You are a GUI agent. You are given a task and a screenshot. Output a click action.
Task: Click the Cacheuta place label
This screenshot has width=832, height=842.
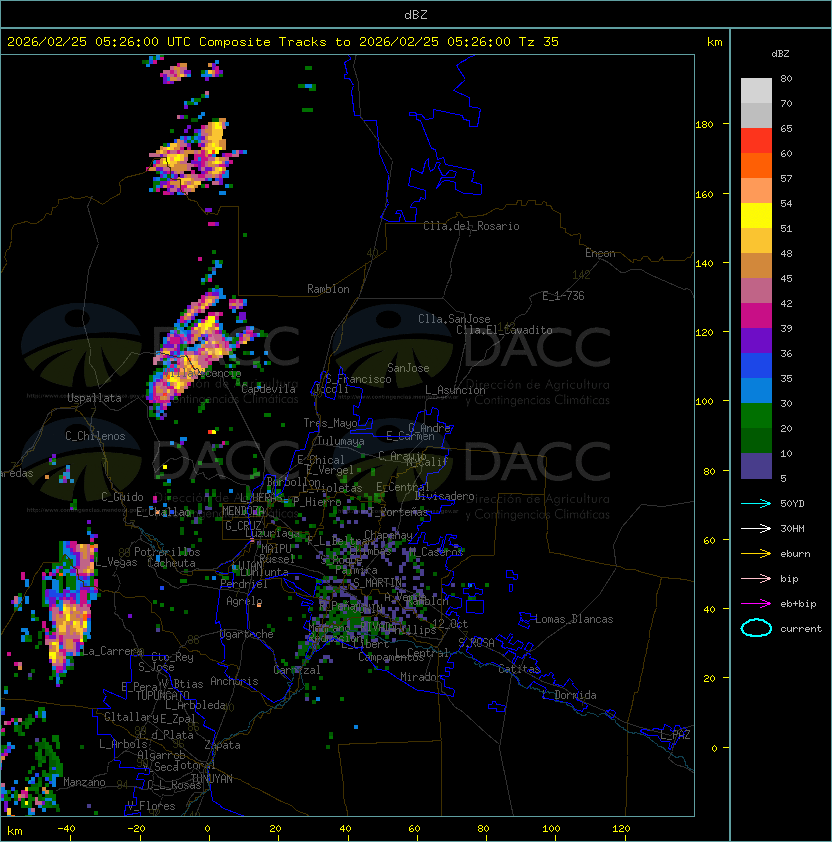(x=171, y=563)
